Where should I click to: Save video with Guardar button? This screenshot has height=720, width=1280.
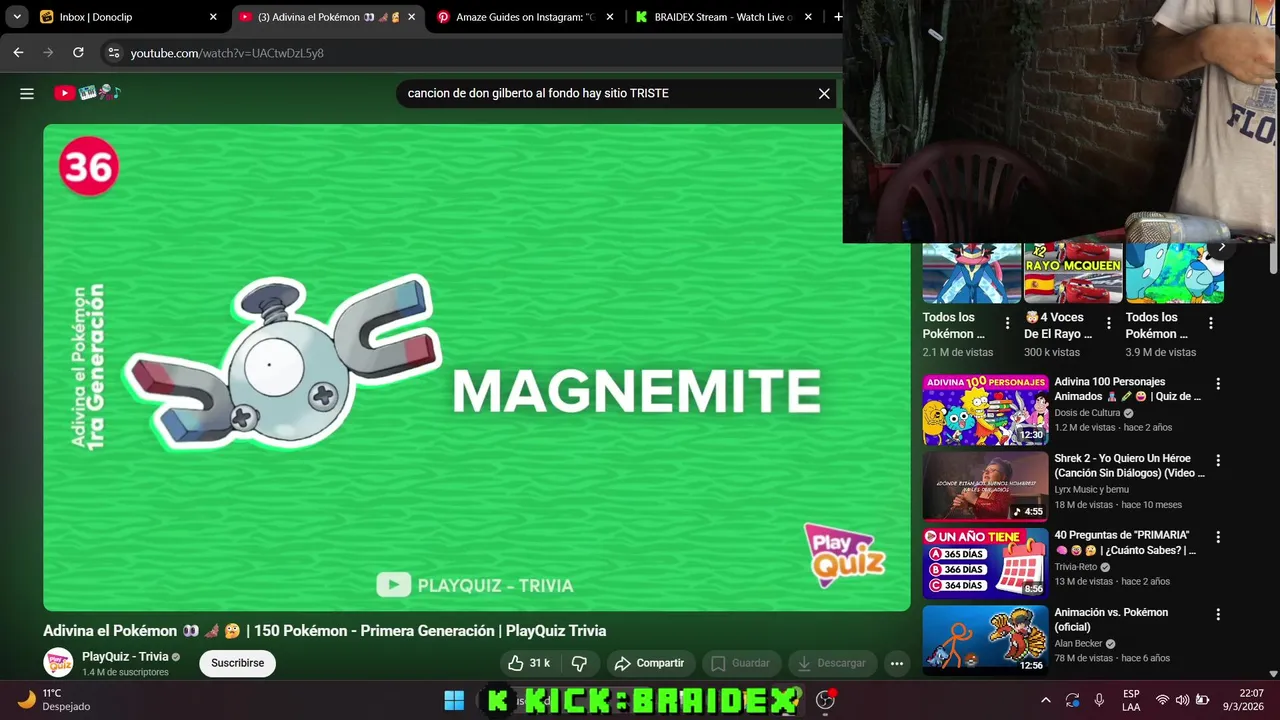[x=741, y=663]
